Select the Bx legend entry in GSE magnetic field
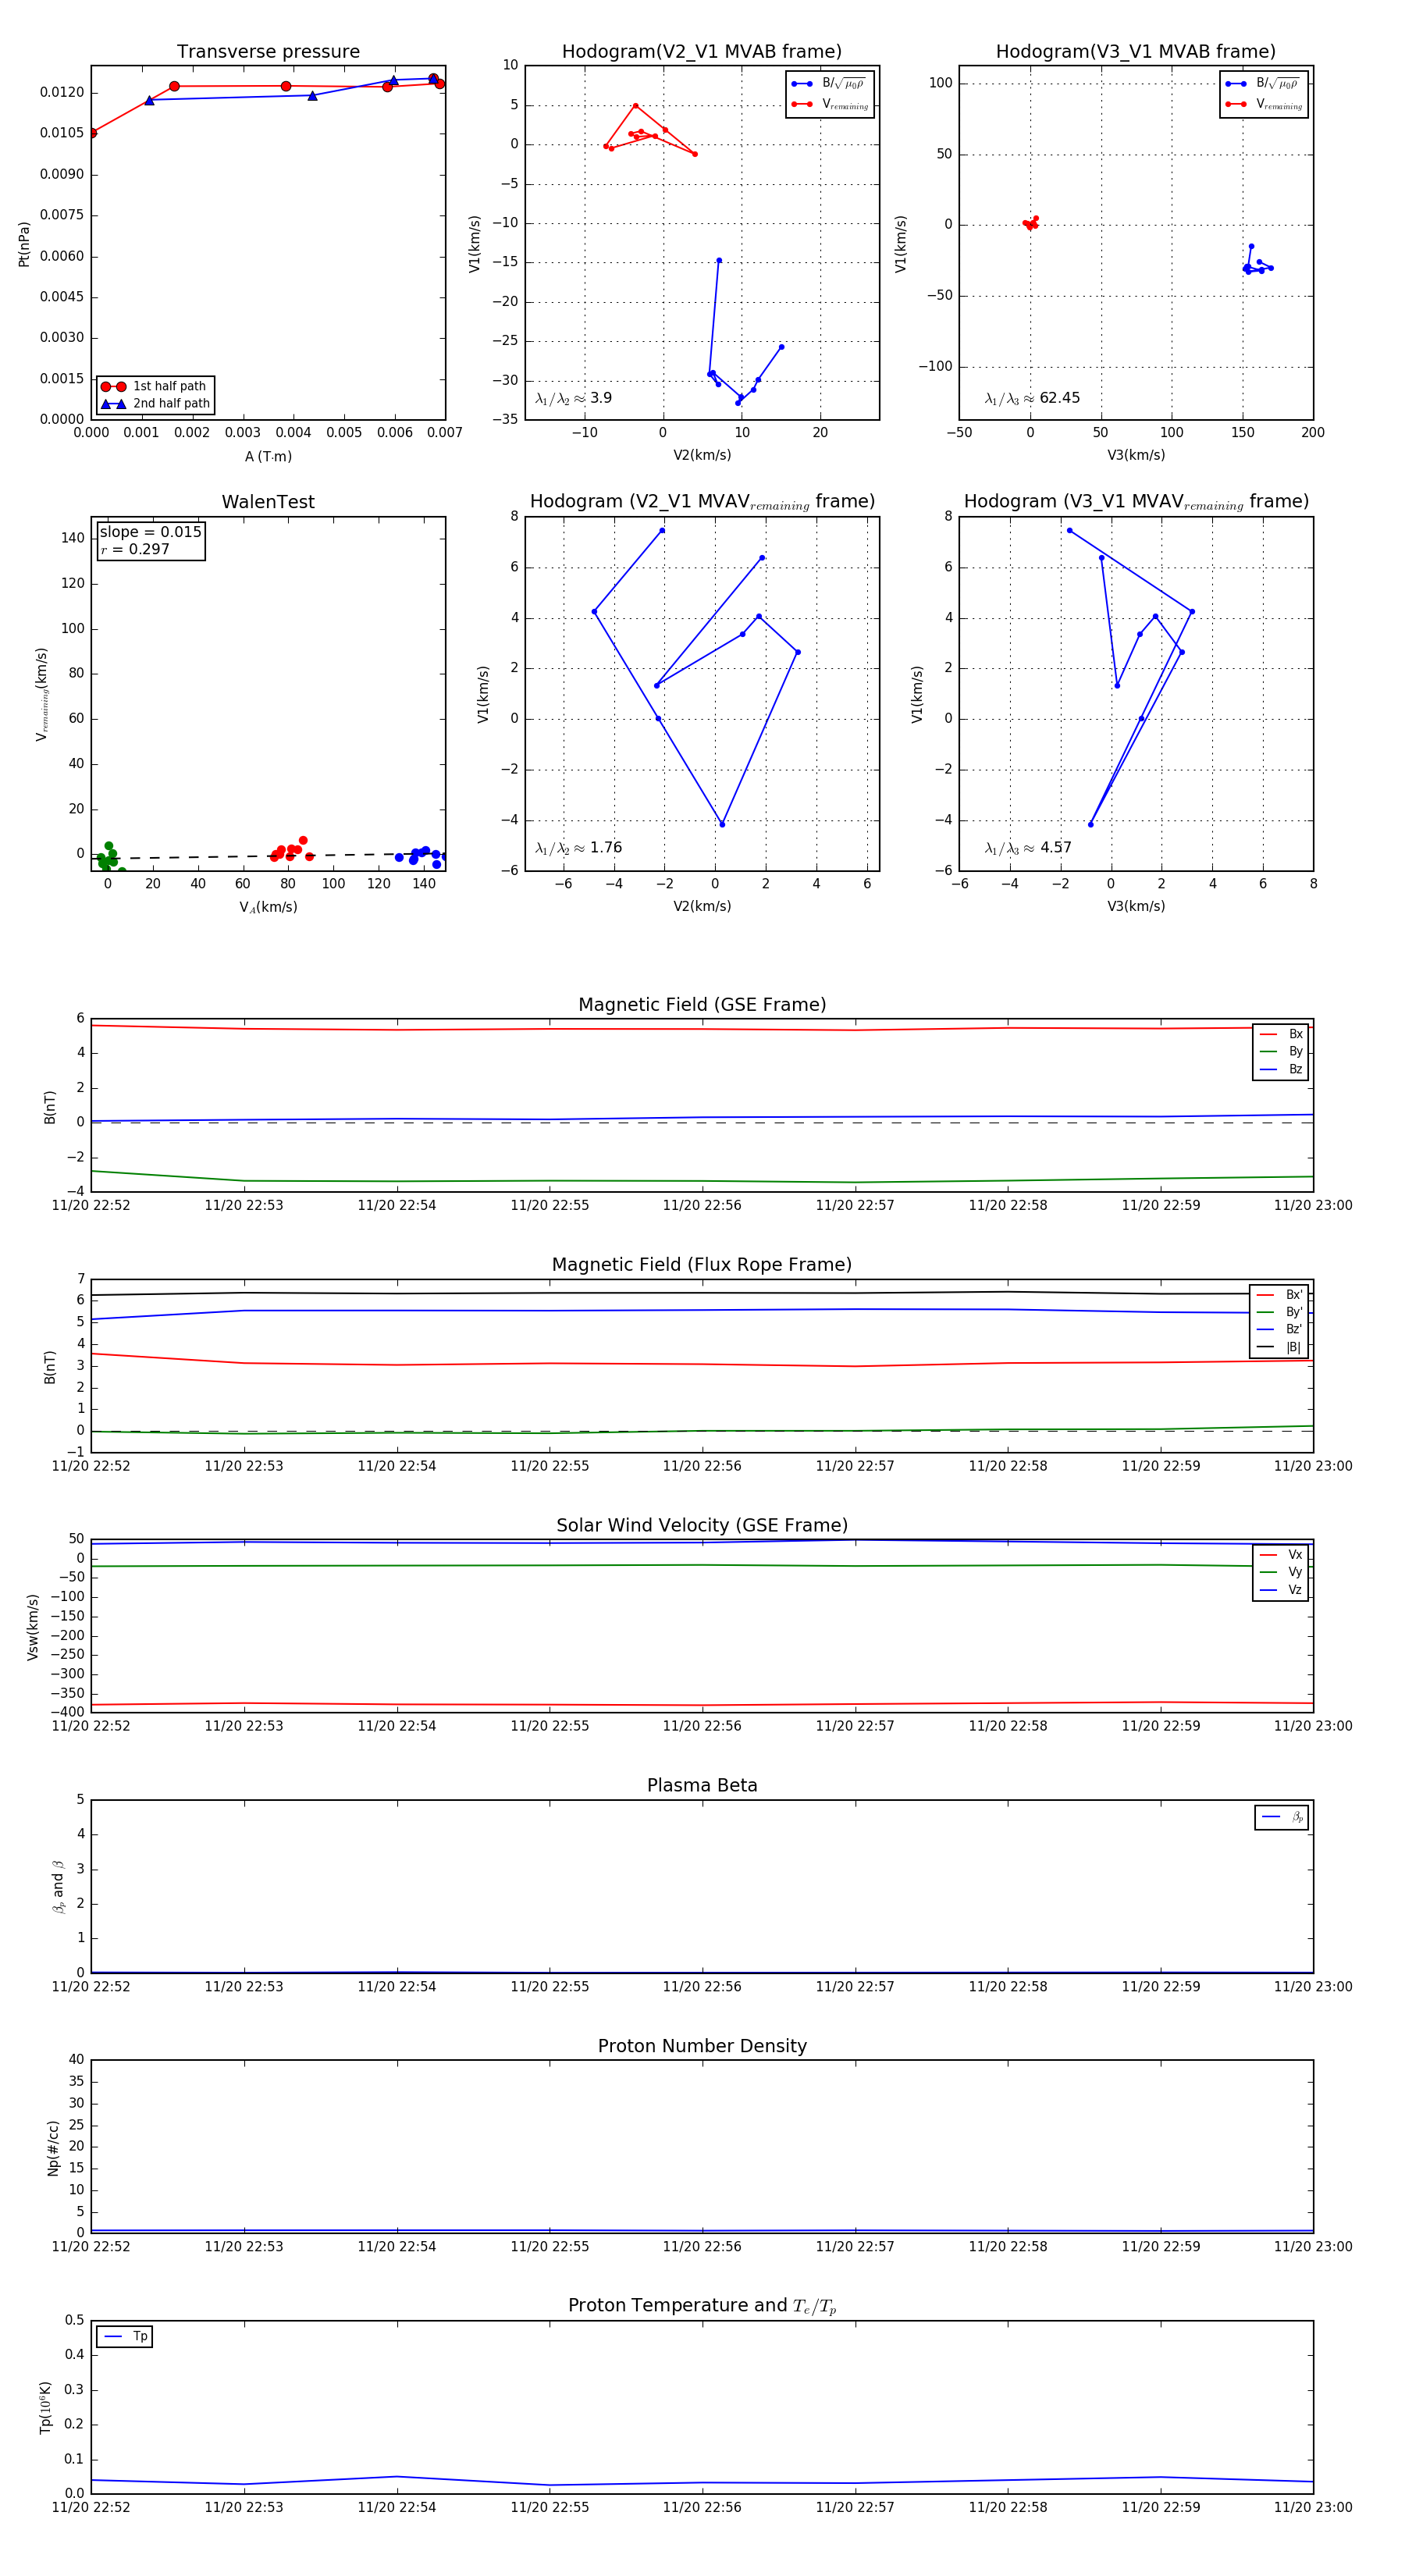 1281,1034
